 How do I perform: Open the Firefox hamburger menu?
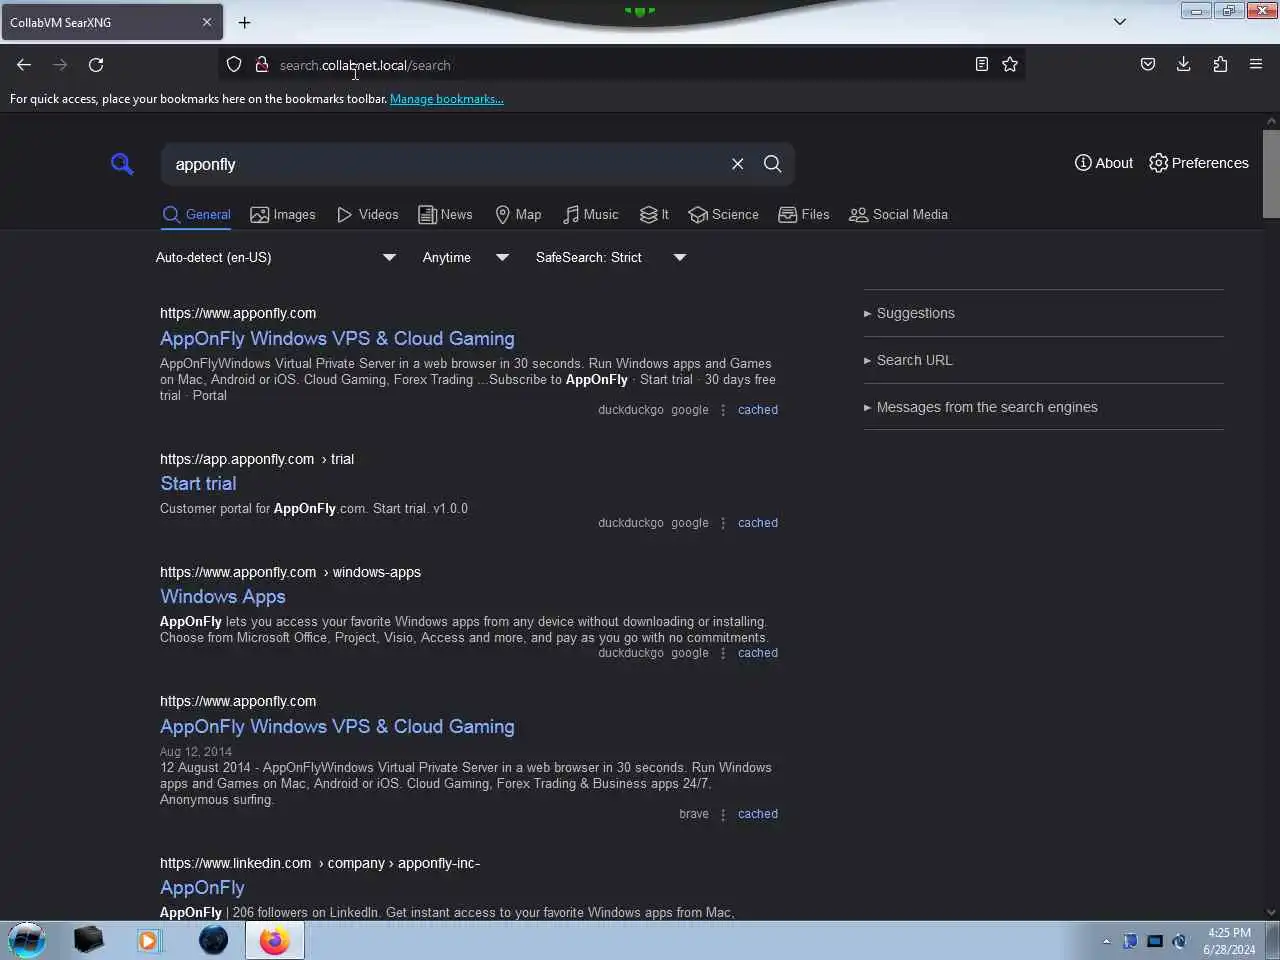pos(1256,64)
